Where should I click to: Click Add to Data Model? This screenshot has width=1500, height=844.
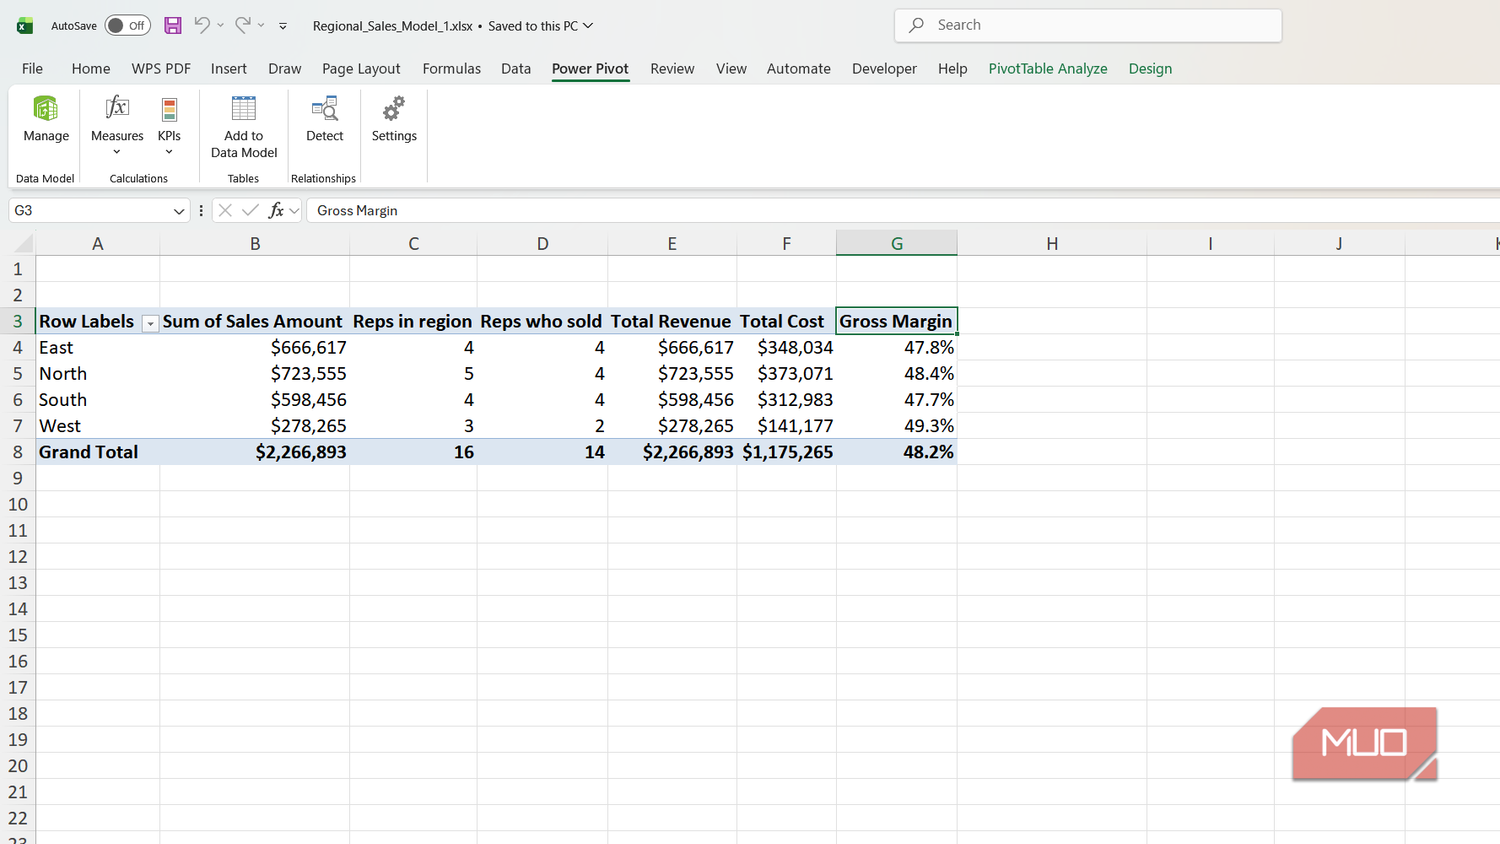coord(244,127)
